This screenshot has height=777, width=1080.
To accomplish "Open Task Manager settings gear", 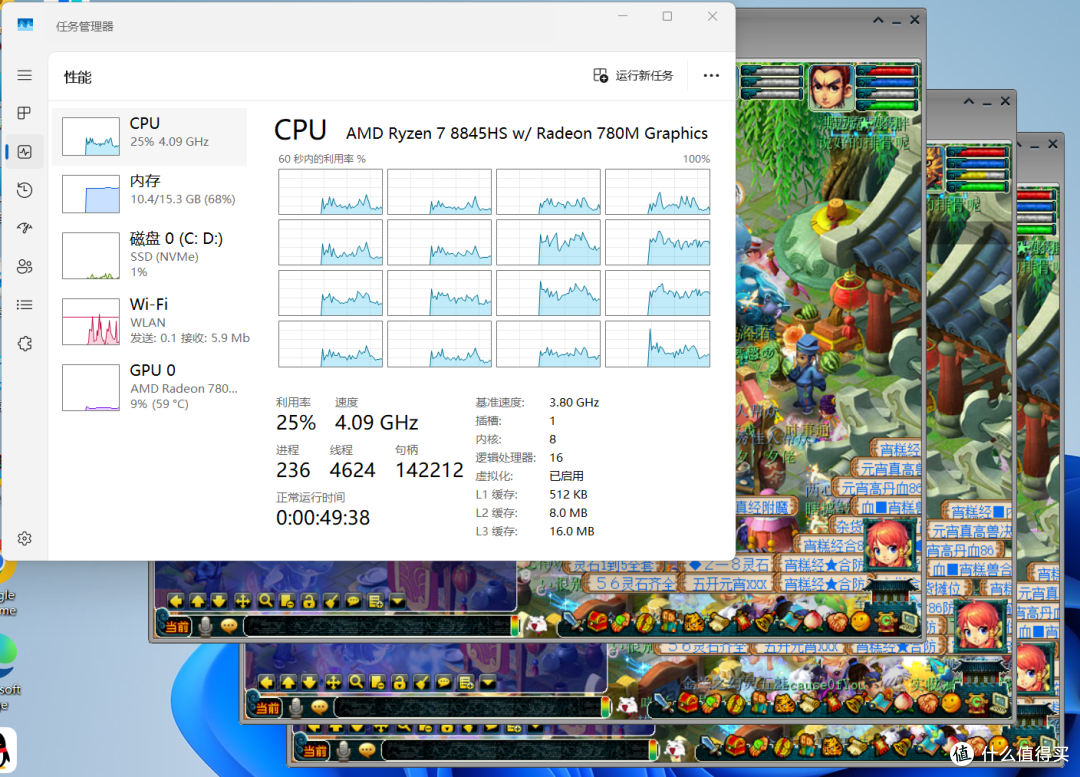I will (x=25, y=539).
